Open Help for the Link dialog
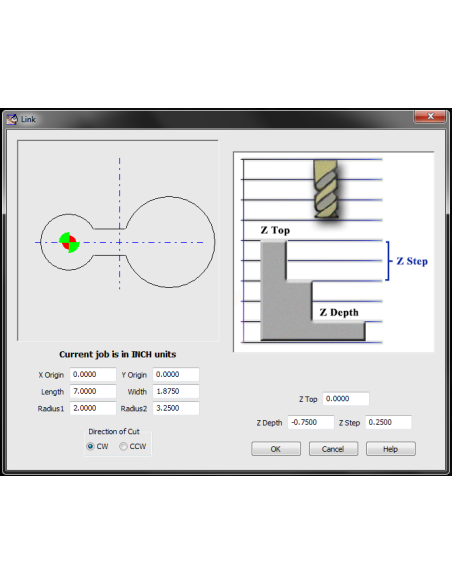Image resolution: width=452 pixels, height=584 pixels. tap(391, 449)
